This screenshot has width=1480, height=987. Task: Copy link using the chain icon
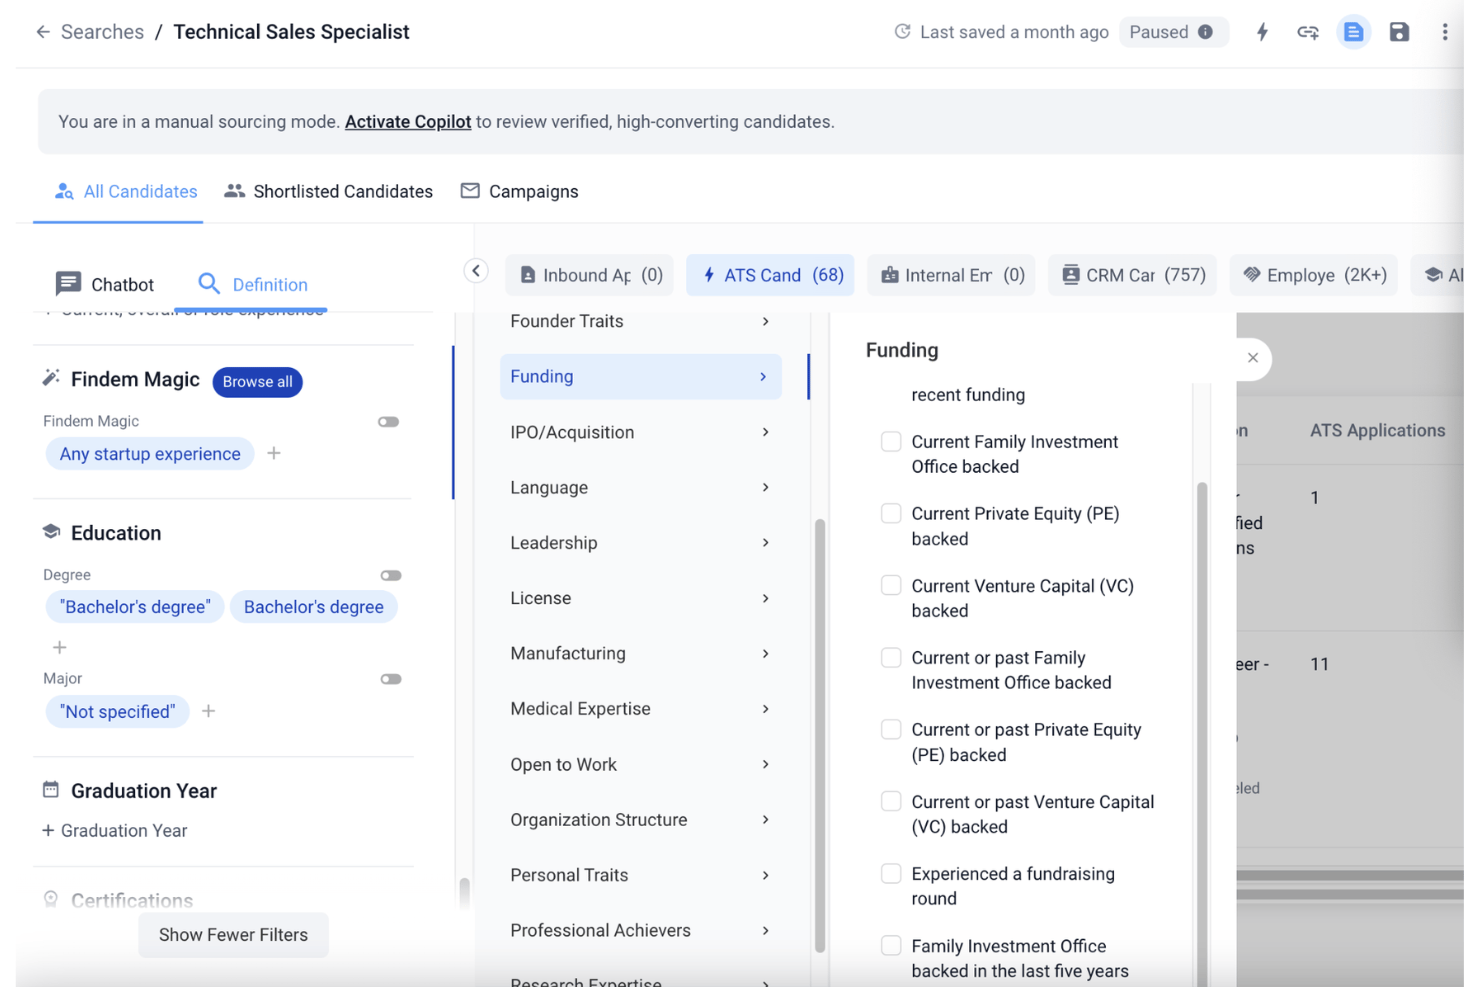1307,32
